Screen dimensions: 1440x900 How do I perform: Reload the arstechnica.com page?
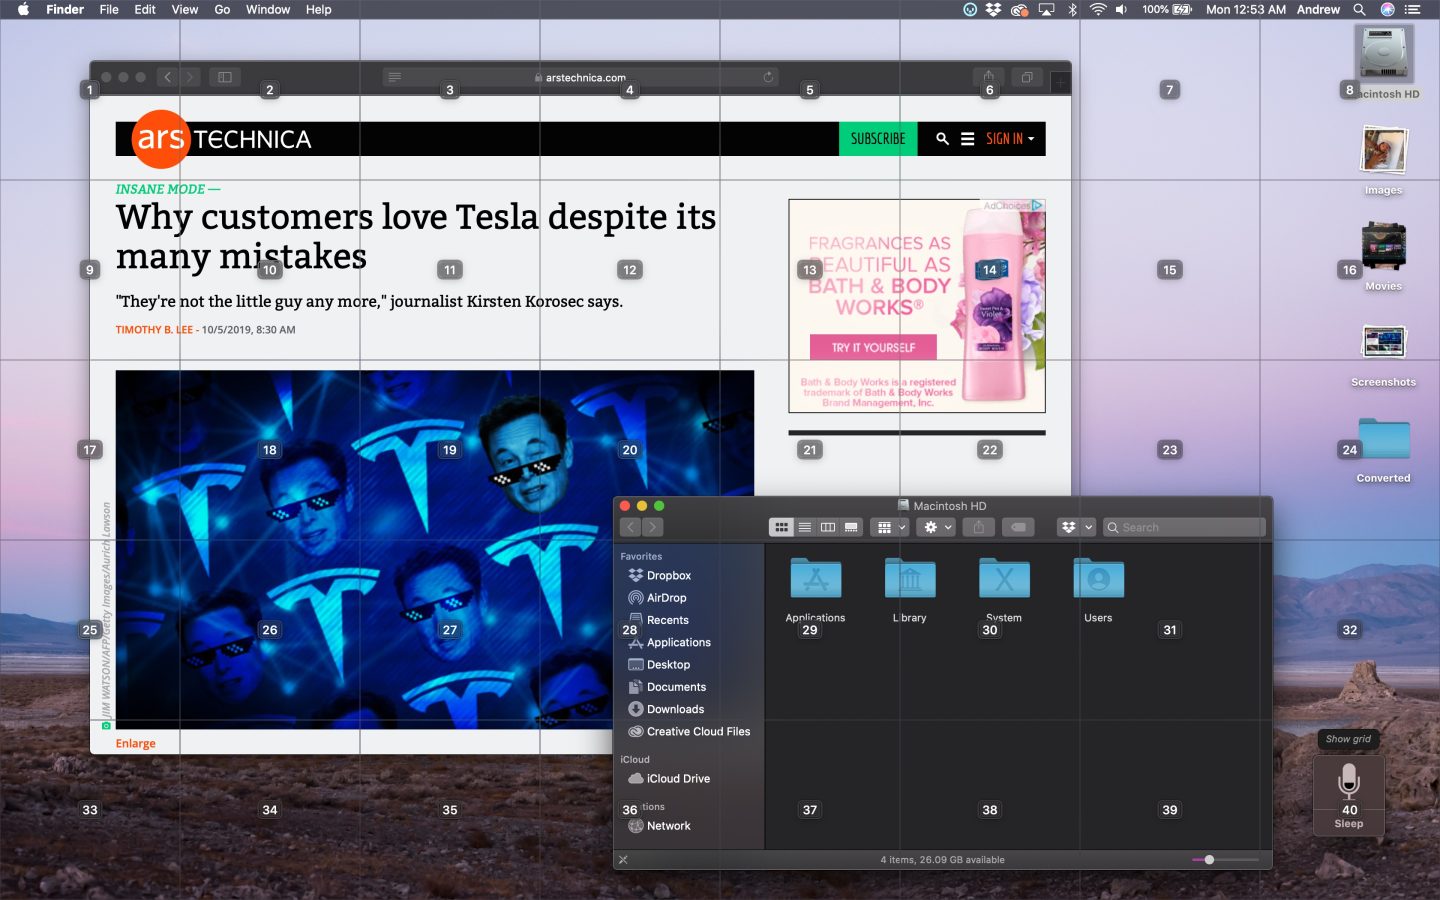click(768, 77)
